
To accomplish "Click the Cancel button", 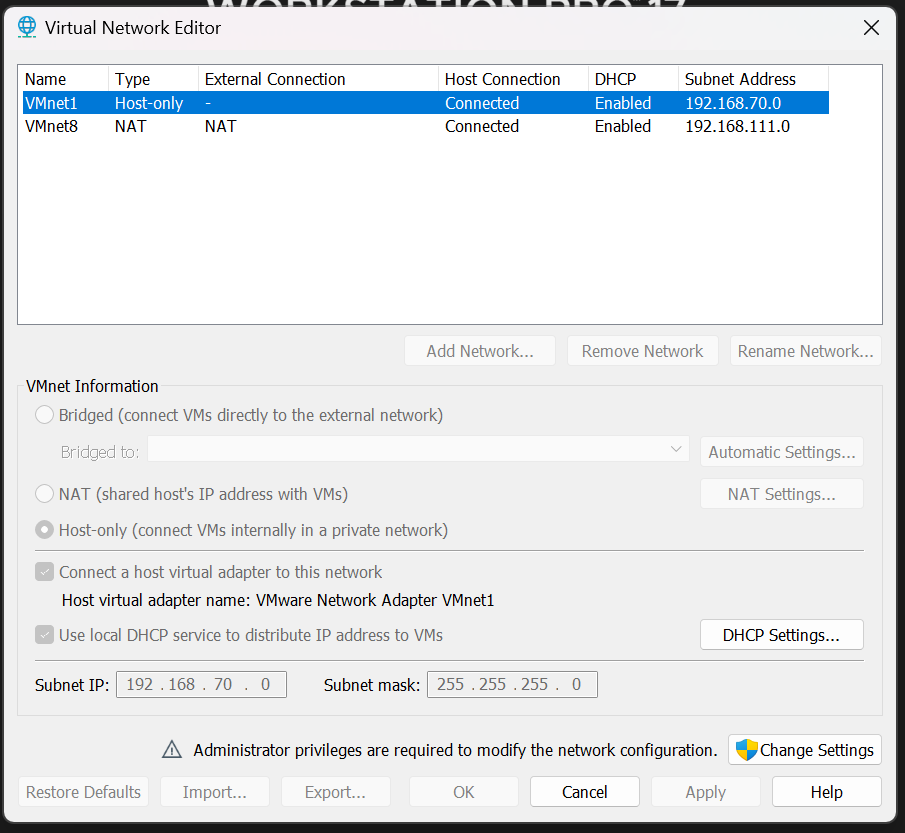I will coord(585,791).
